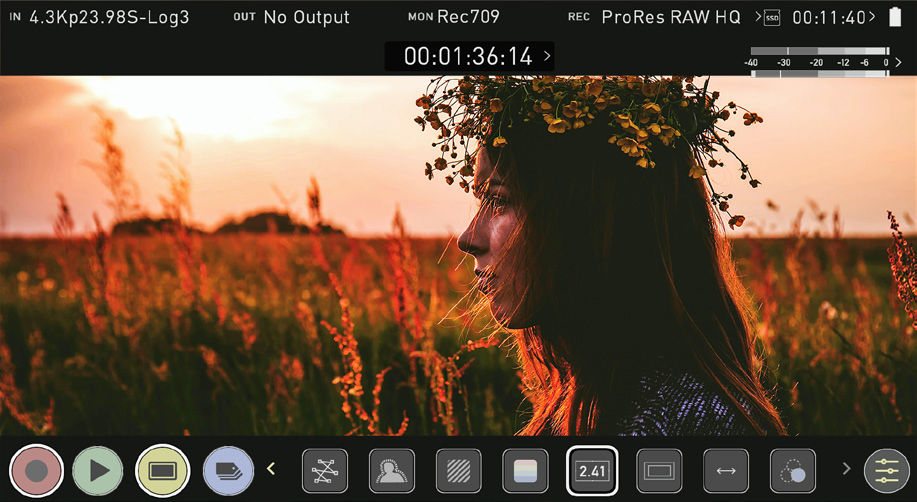Image resolution: width=917 pixels, height=502 pixels.
Task: Open the blue-only exposure tool with nodes icon
Action: 325,469
